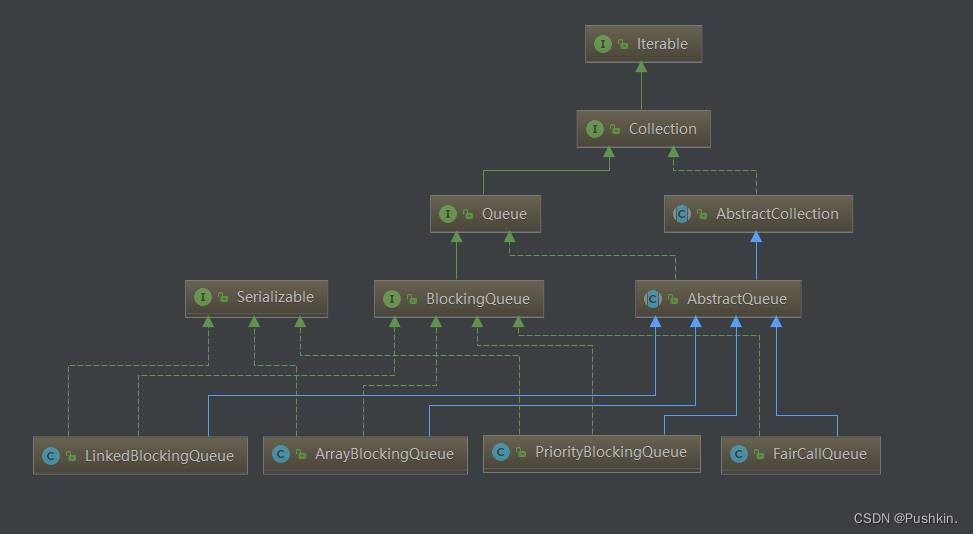
Task: Select the LinkedBlockingQueue node label
Action: 159,456
